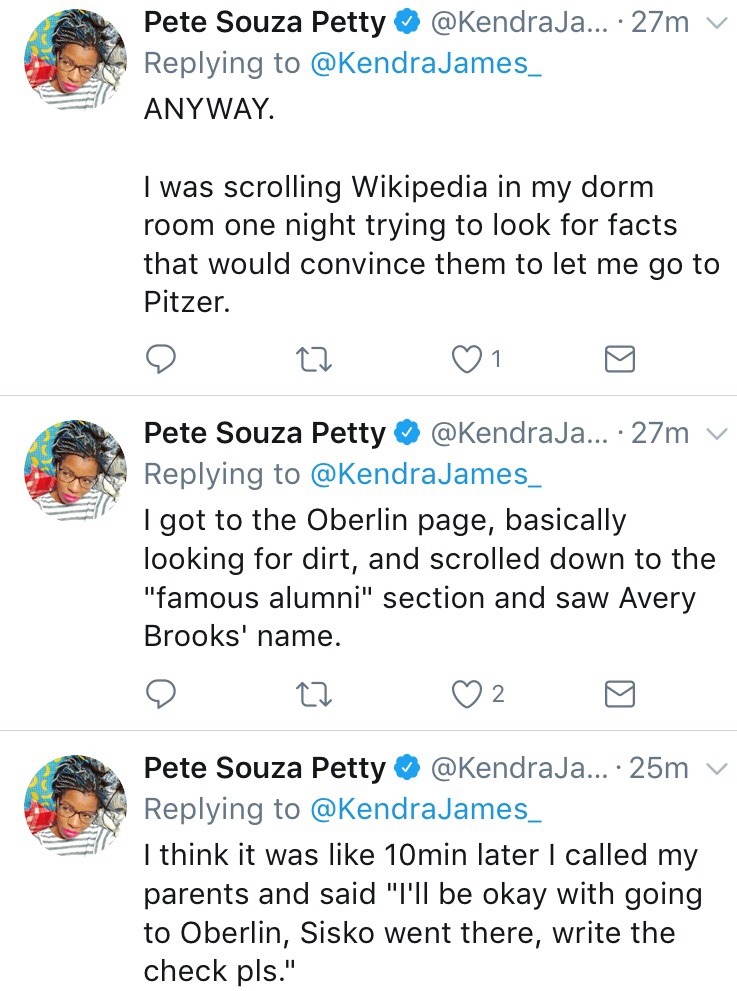This screenshot has width=737, height=991.
Task: Like the Wikipedia dorm room tweet
Action: pos(468,359)
